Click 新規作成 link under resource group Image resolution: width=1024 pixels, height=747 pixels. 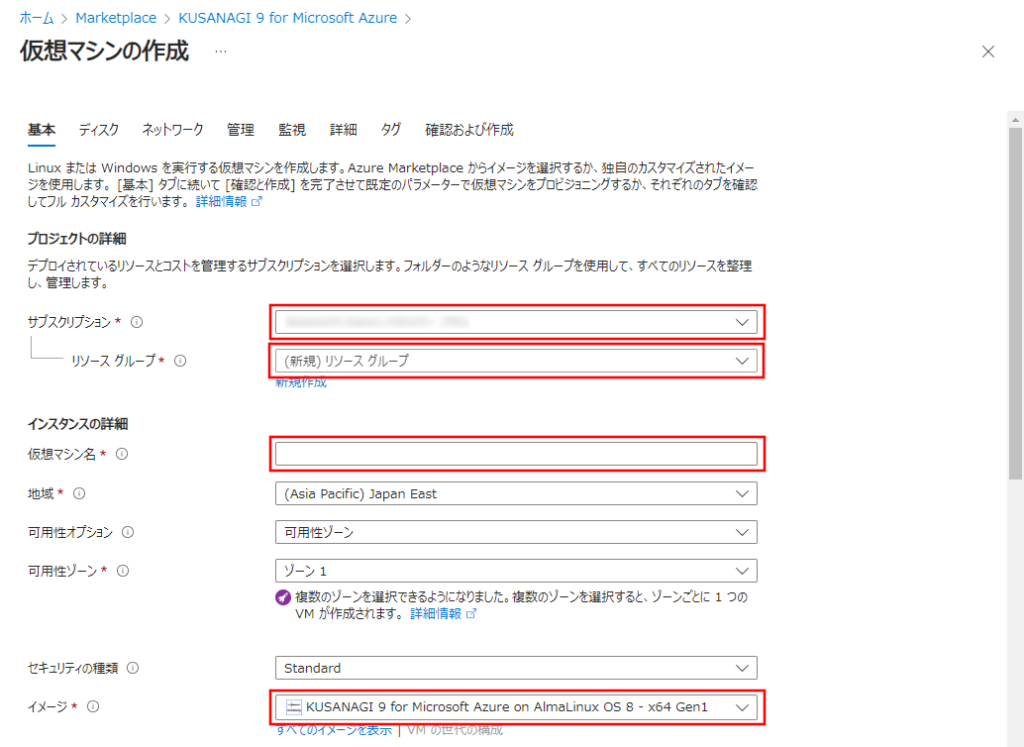[x=301, y=383]
